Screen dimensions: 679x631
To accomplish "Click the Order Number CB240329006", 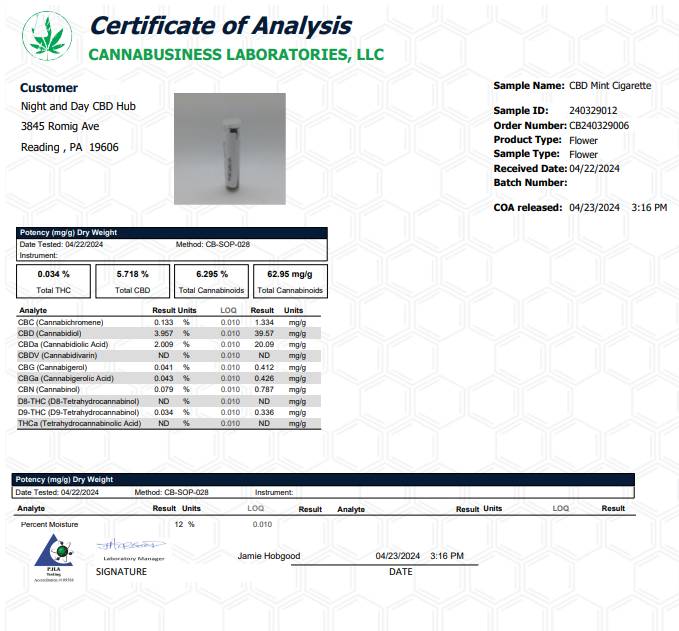I will tap(598, 126).
